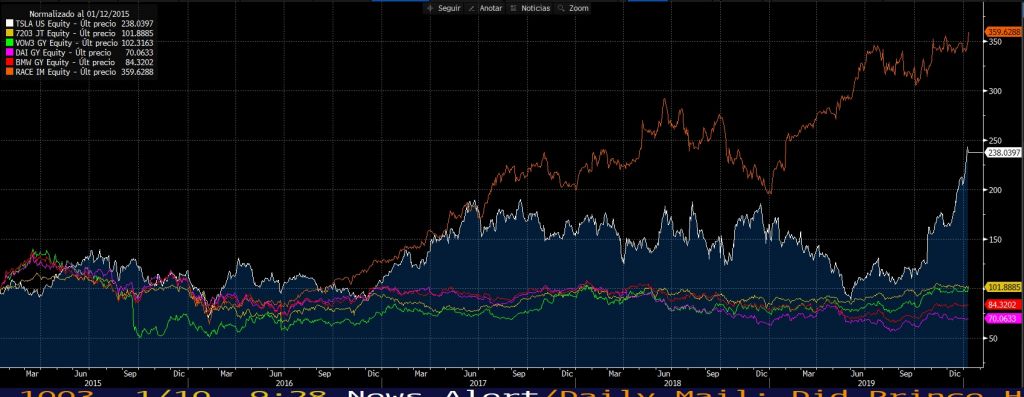Screen dimensions: 1024x397
Task: Select the RACE IM Equity legend entry
Action: 80,72
